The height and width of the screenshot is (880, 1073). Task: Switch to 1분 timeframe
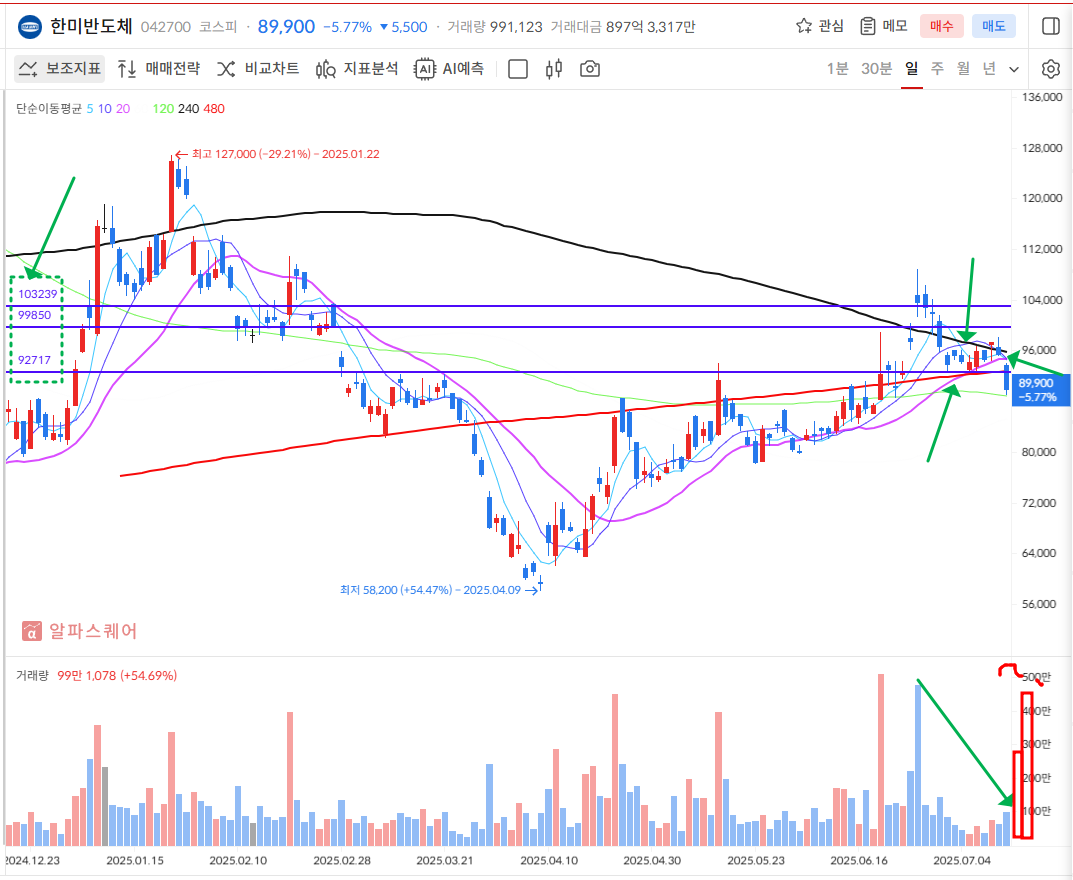click(837, 68)
